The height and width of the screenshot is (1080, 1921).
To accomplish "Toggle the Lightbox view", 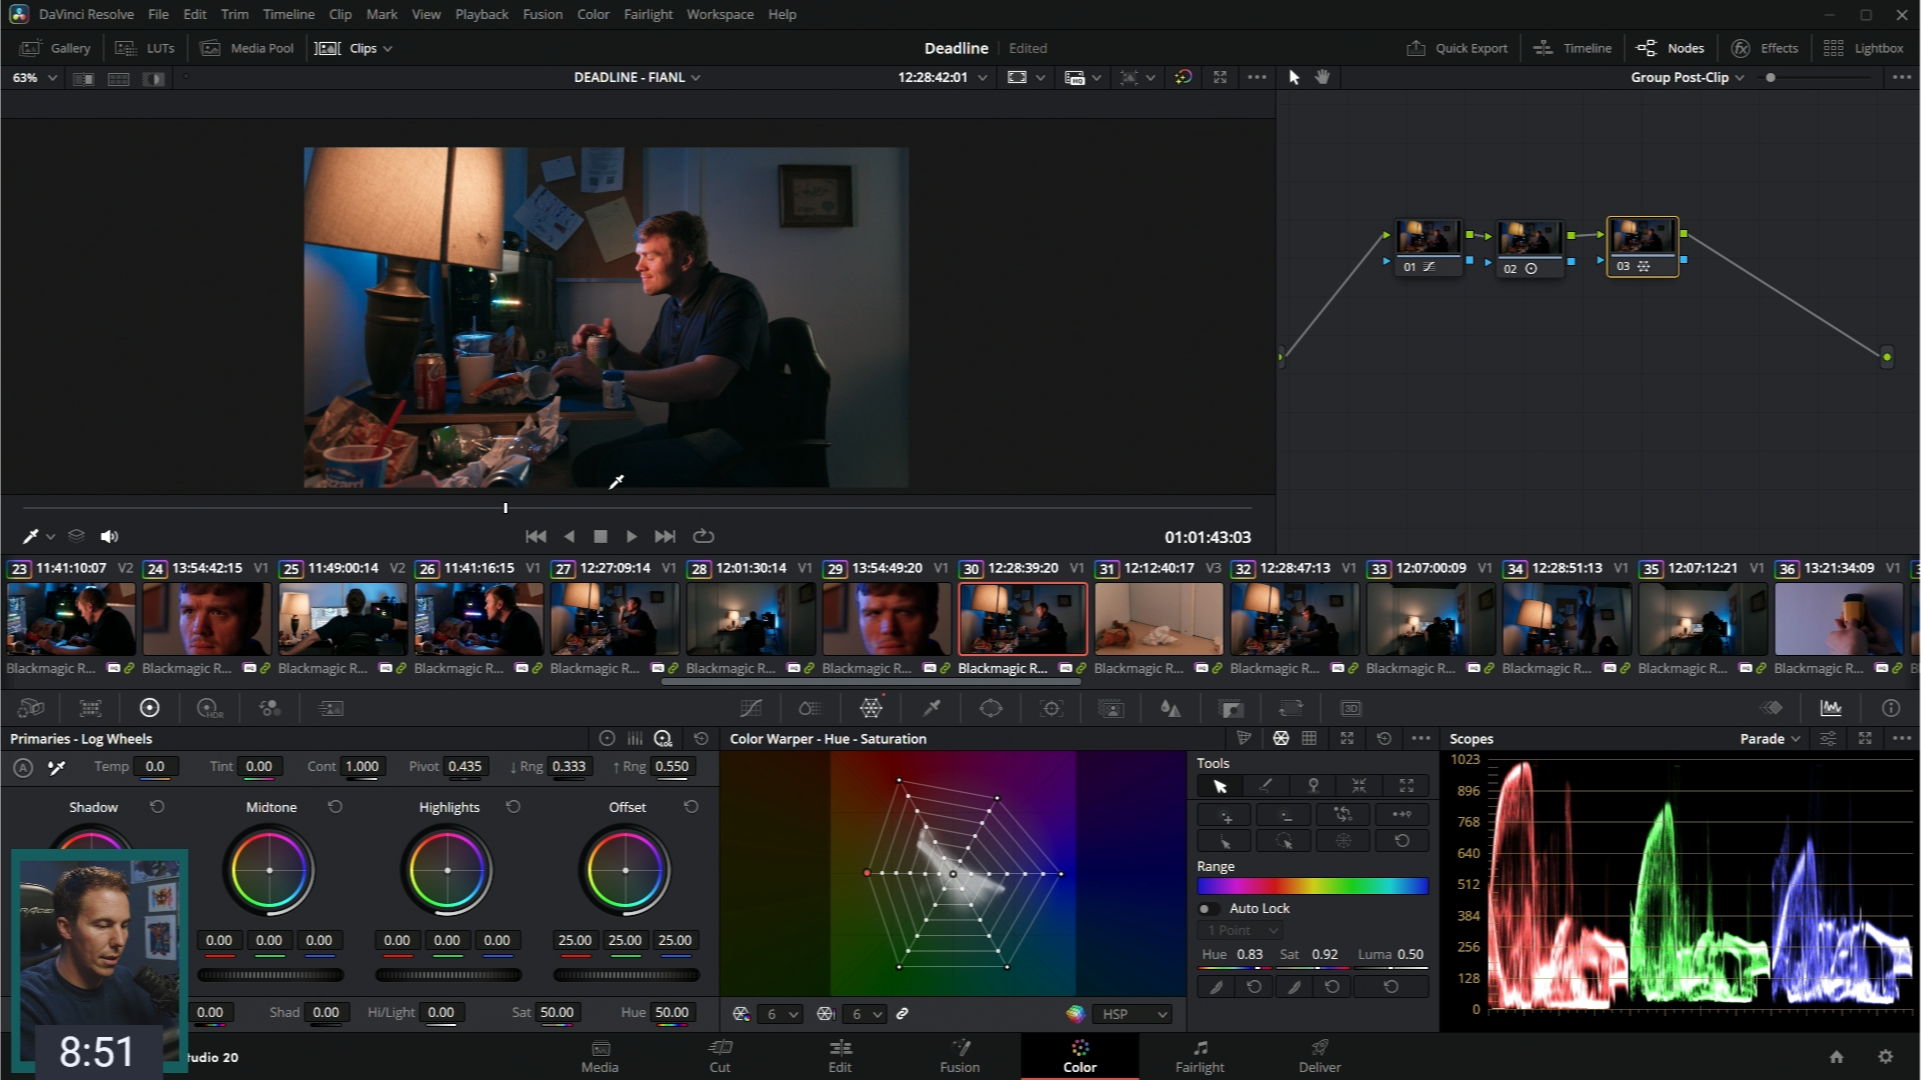I will pyautogui.click(x=1864, y=48).
